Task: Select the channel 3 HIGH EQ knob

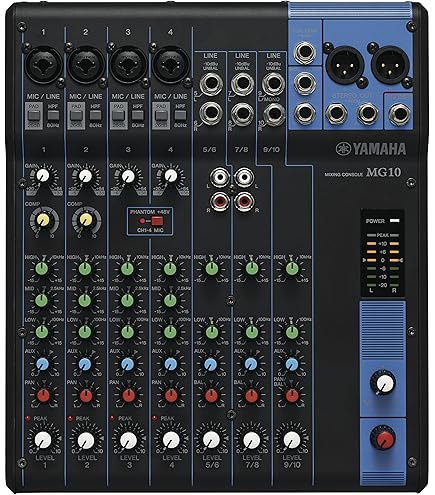Action: [x=127, y=268]
